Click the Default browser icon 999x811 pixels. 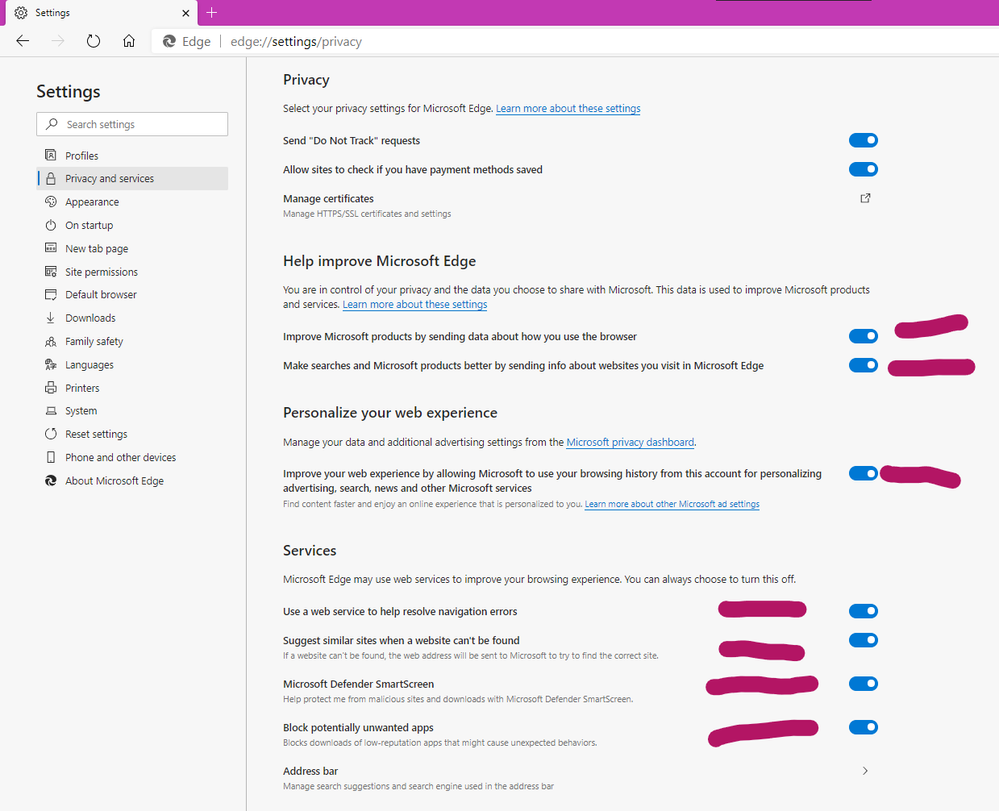tap(50, 294)
